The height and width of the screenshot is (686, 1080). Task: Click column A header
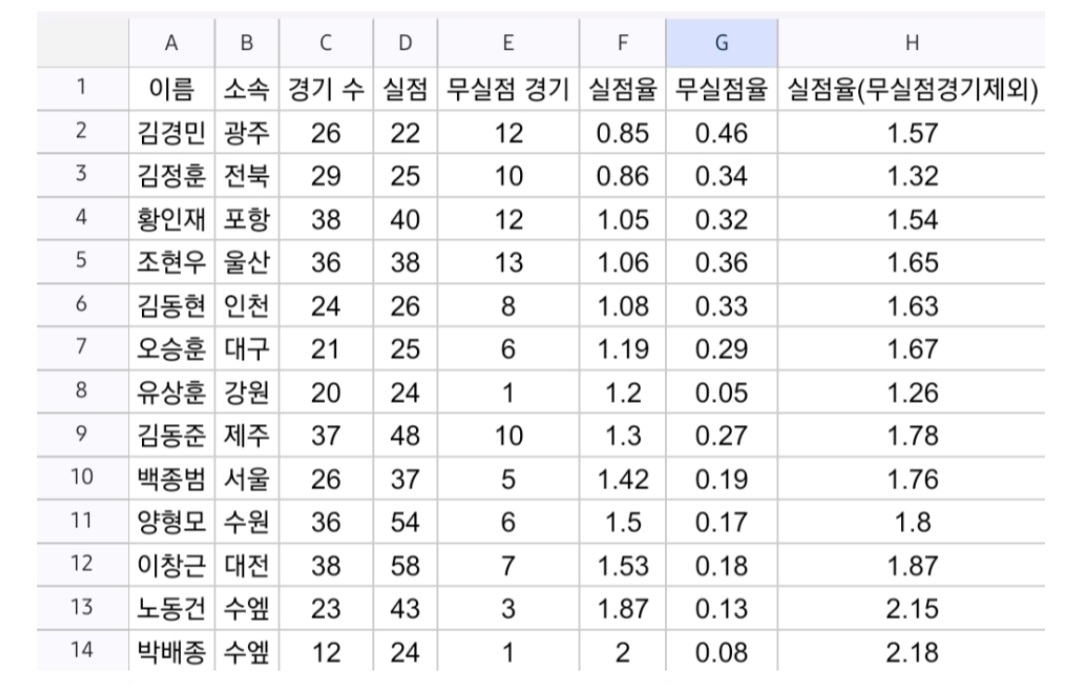click(x=171, y=43)
